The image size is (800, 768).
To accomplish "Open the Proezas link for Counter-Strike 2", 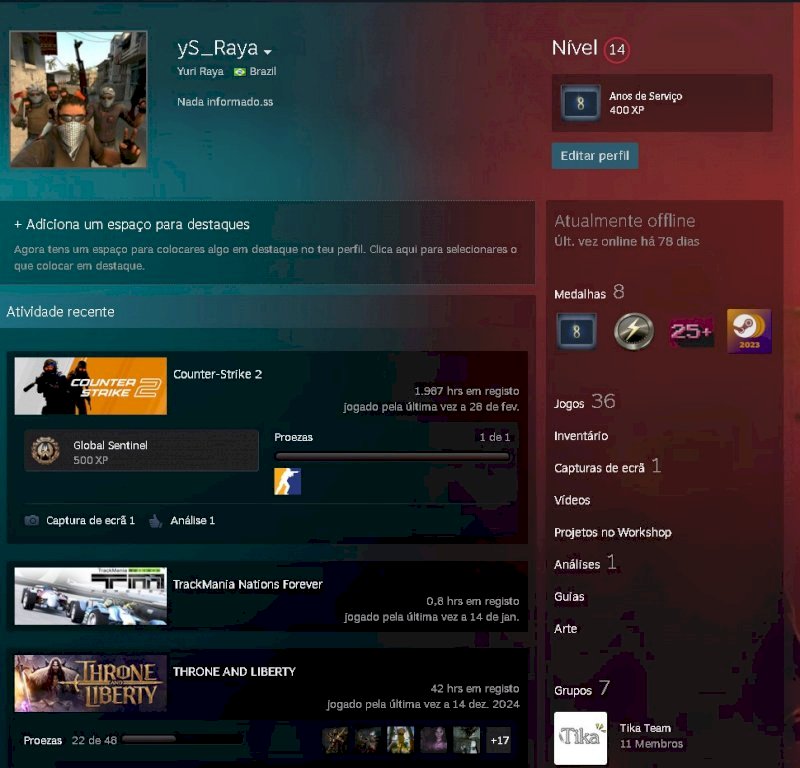I will pos(293,437).
